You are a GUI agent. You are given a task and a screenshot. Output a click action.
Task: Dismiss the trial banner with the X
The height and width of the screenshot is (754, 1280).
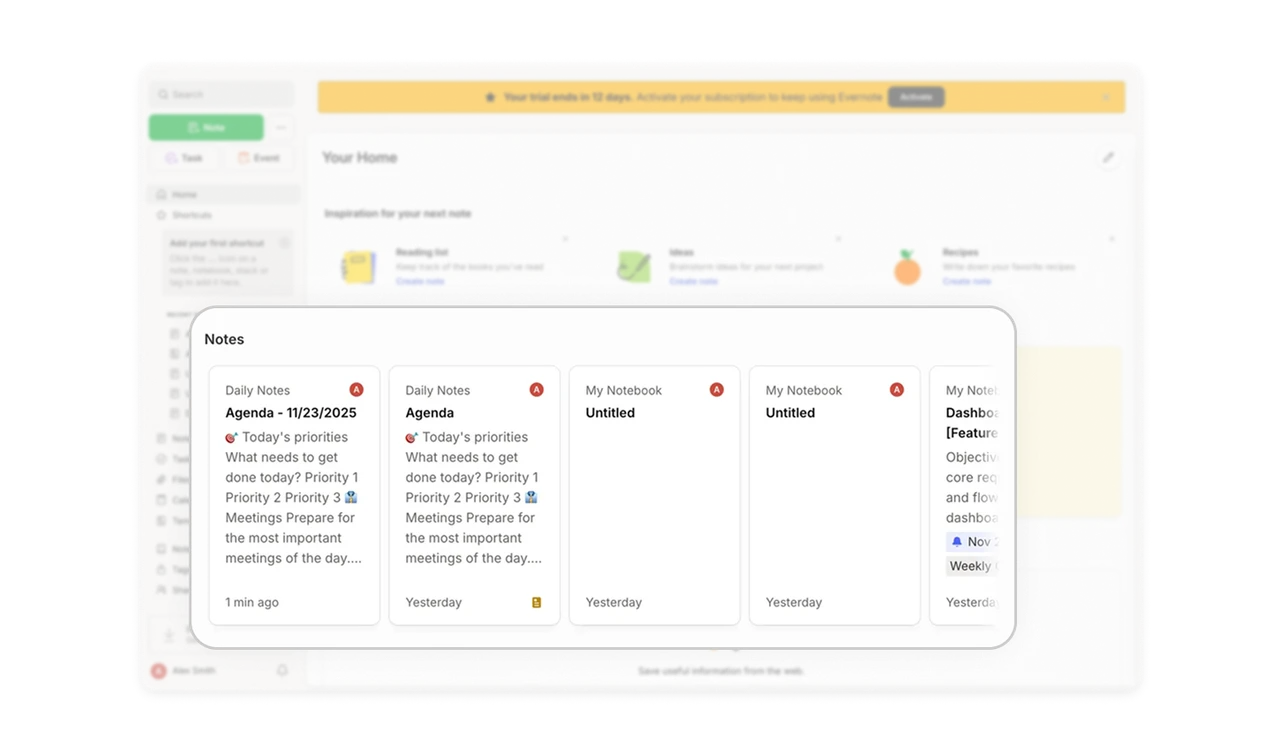click(x=1106, y=97)
